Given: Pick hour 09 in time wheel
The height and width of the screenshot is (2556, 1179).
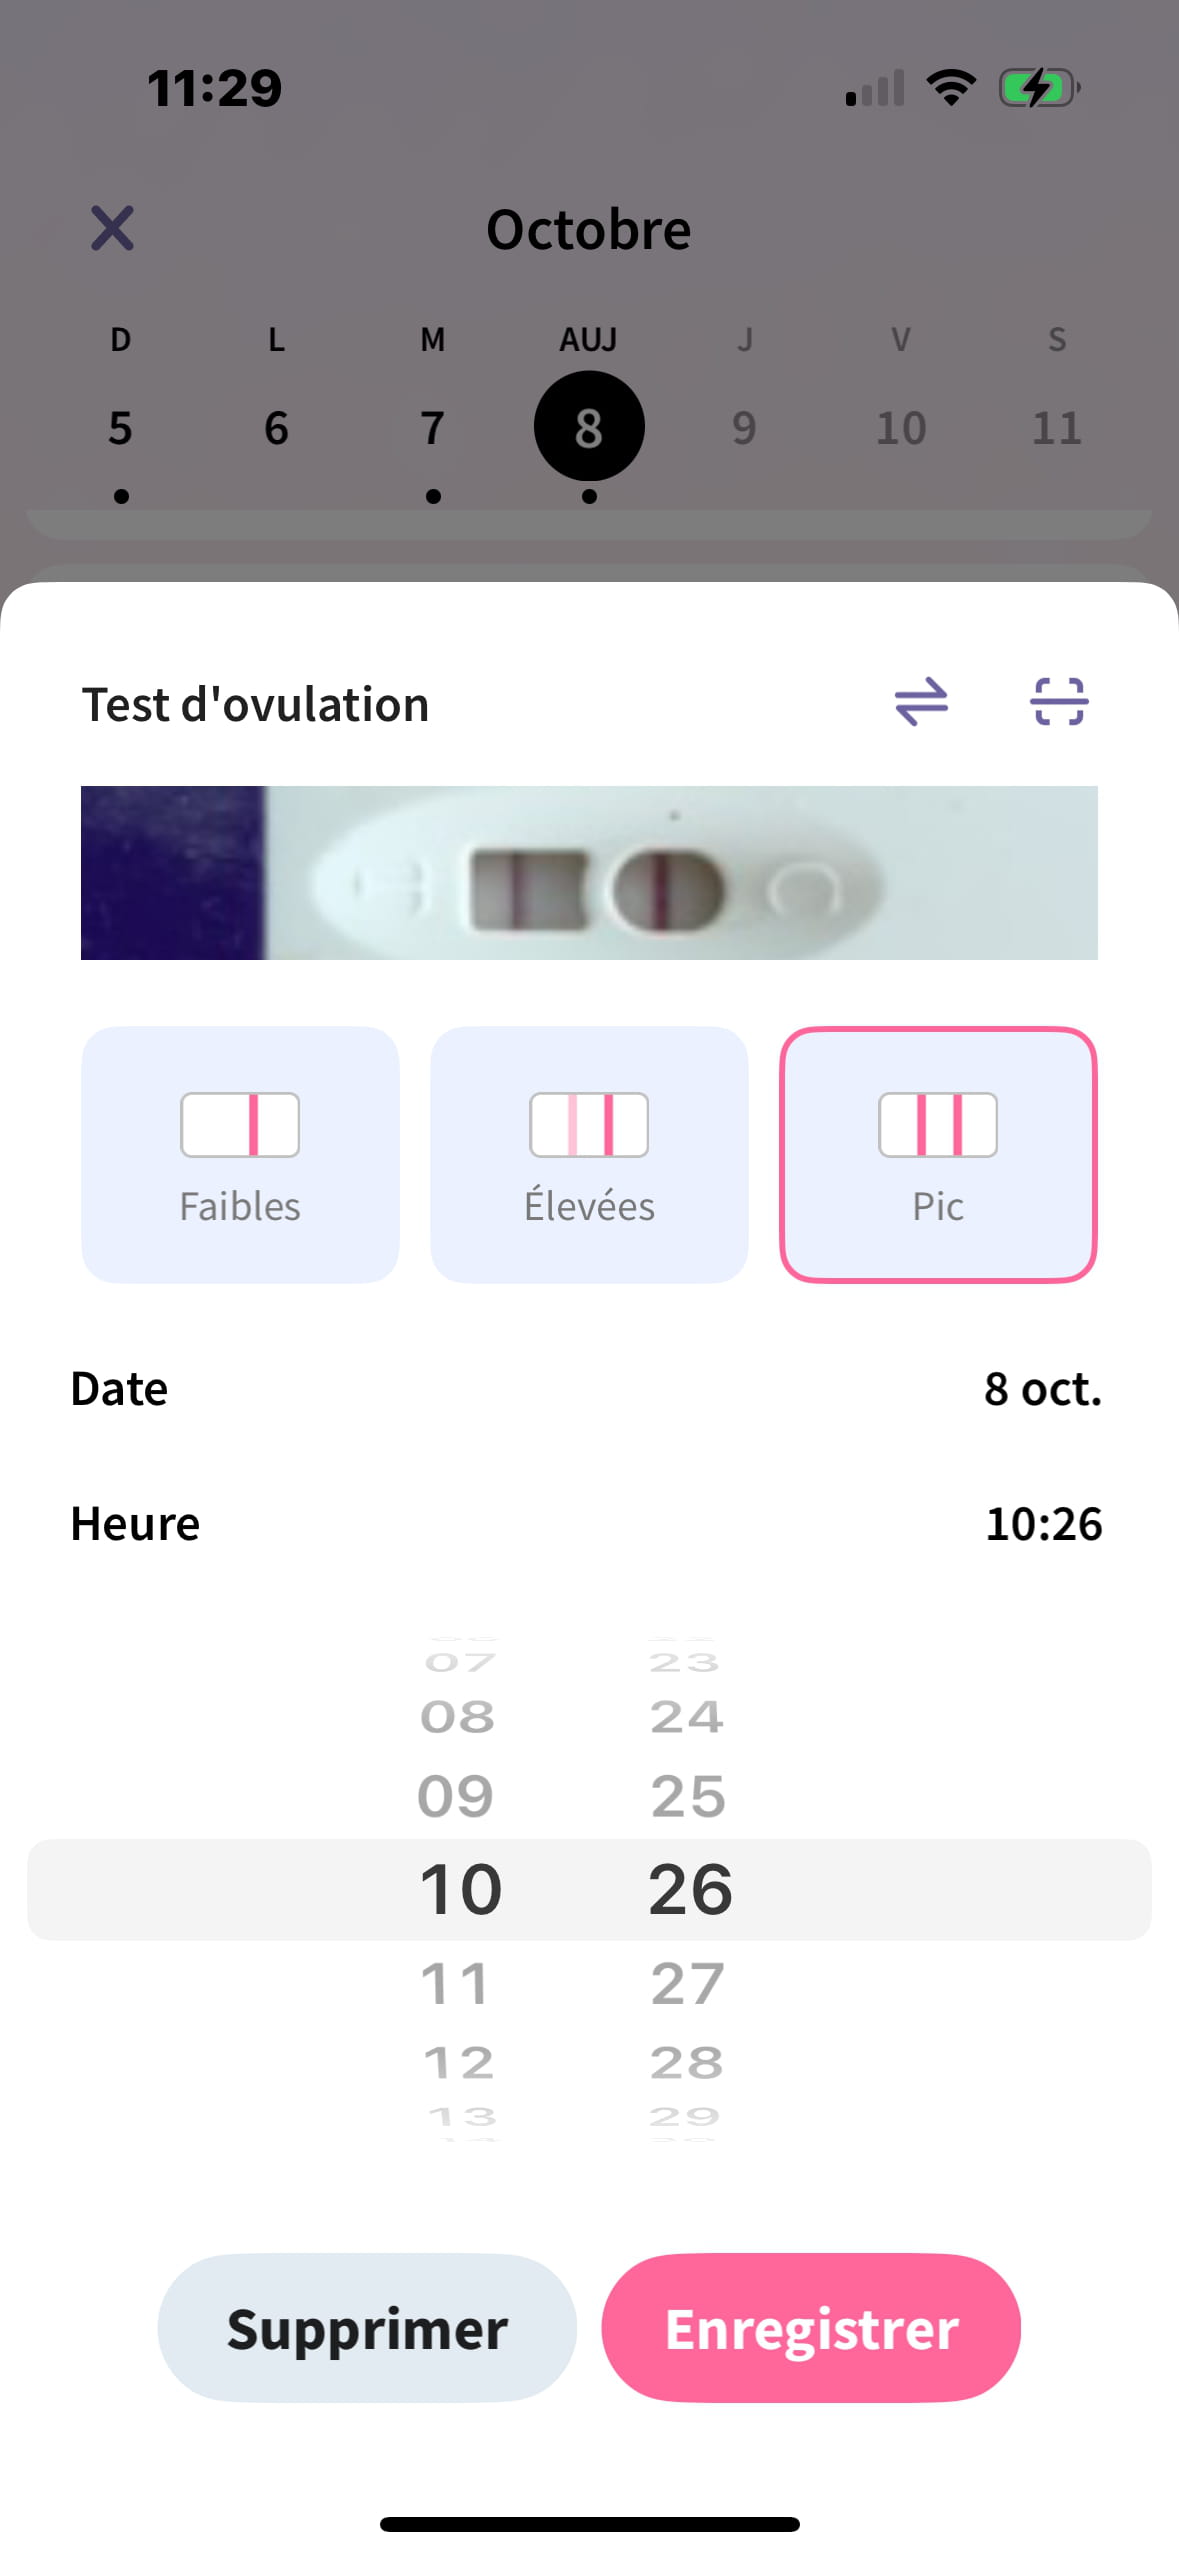Looking at the screenshot, I should click(x=456, y=1797).
